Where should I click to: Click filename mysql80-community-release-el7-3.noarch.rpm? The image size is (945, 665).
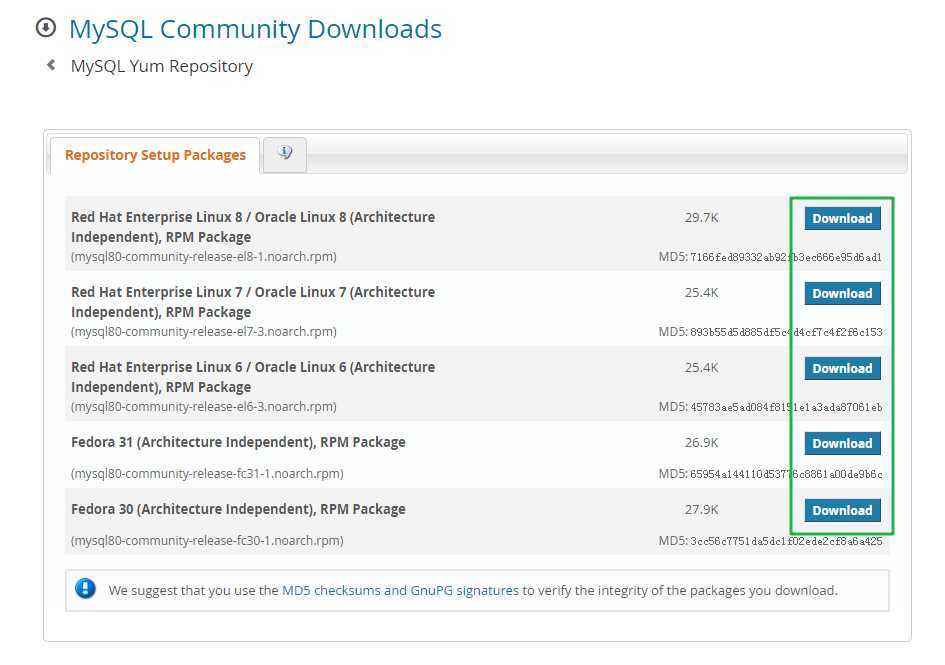pos(204,332)
